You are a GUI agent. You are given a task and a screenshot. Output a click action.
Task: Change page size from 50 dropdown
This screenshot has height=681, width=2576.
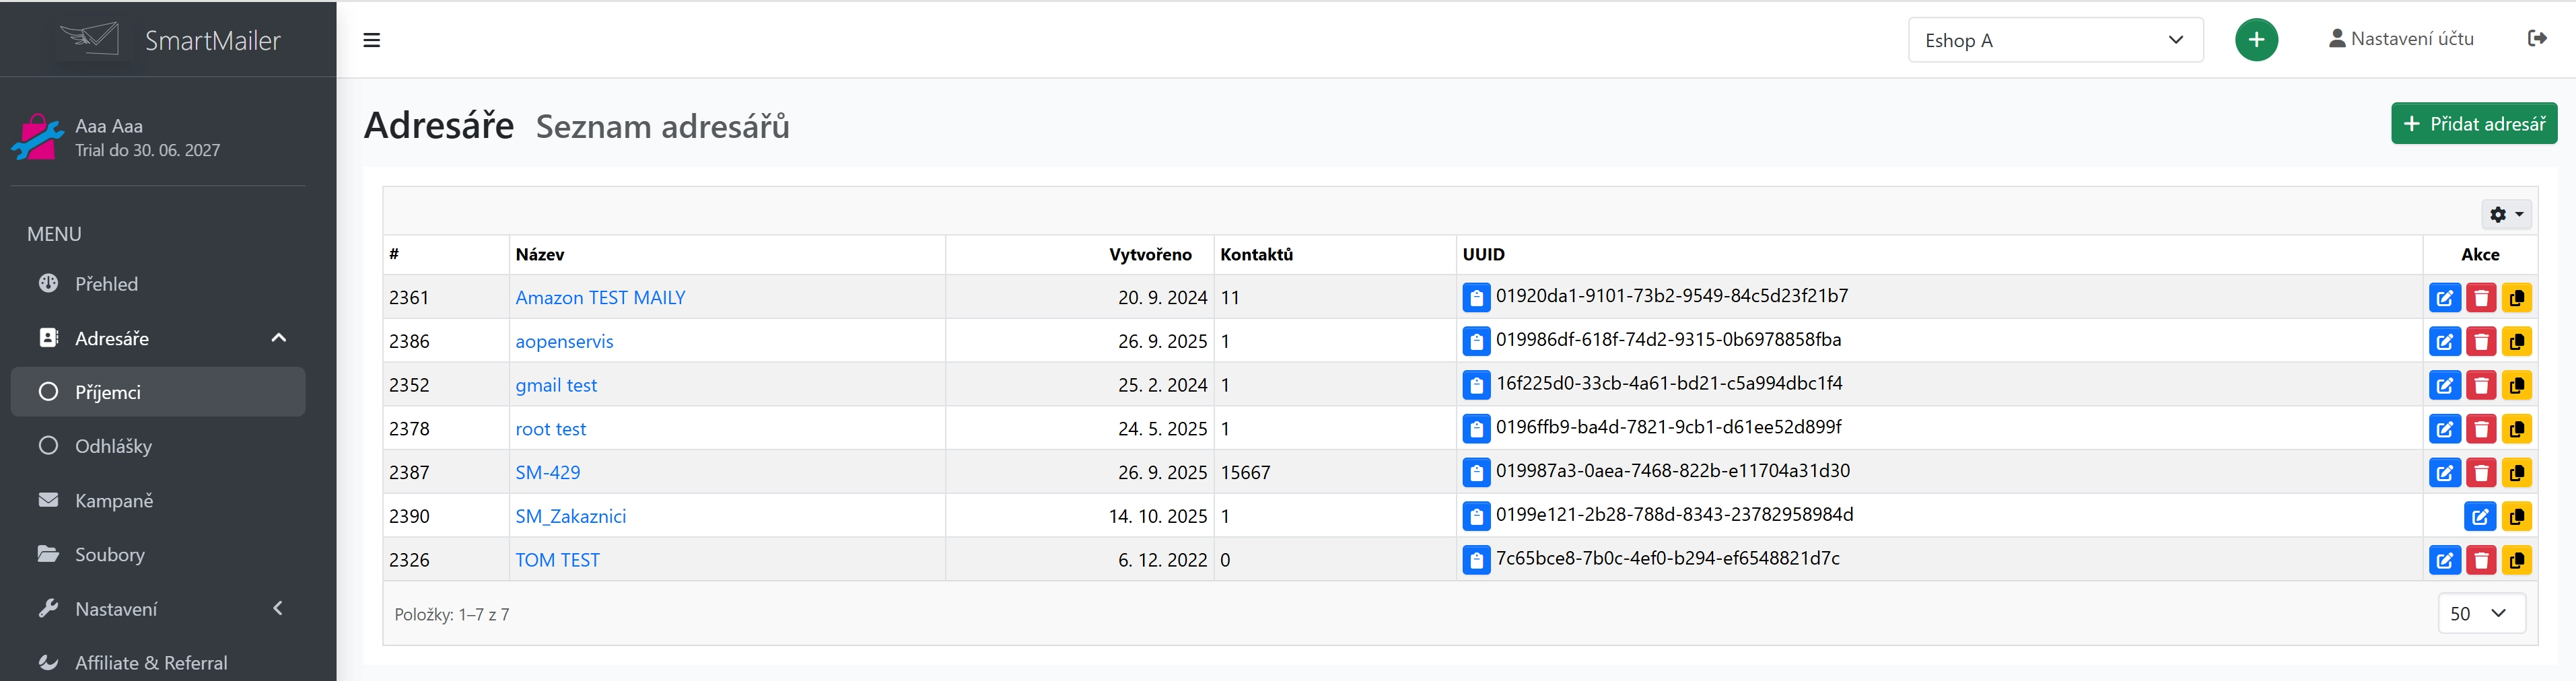point(2480,613)
